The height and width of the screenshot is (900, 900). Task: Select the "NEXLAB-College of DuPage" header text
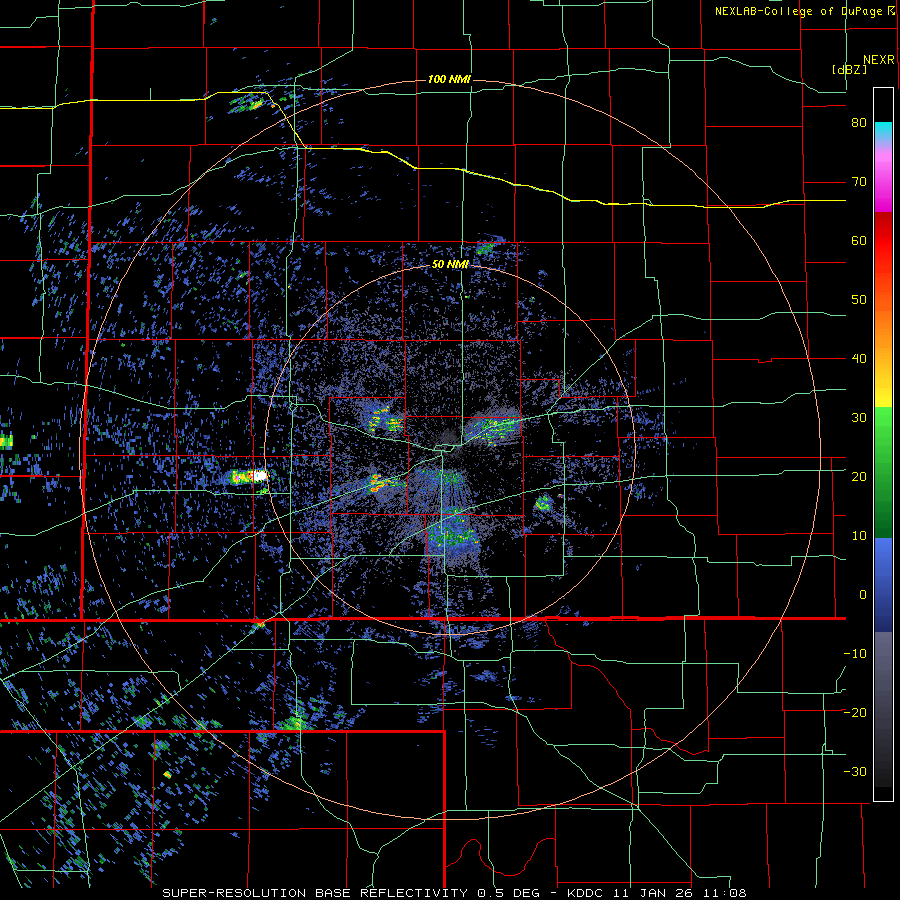(800, 11)
